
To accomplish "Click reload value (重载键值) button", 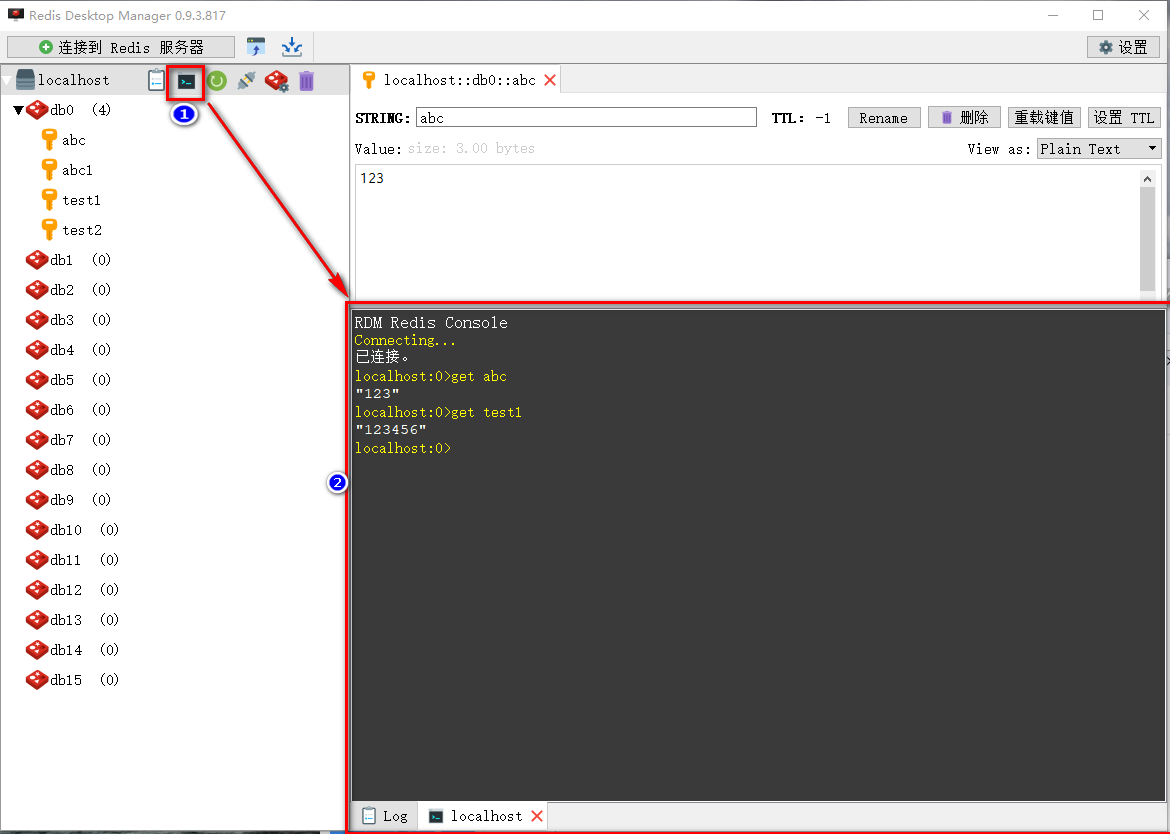I will 1044,118.
